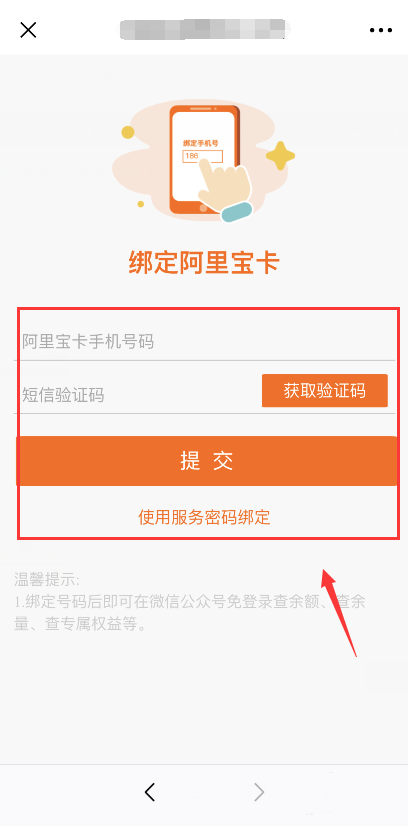
Task: Focus the 阿里宝卡手机号码 input field
Action: (204, 341)
